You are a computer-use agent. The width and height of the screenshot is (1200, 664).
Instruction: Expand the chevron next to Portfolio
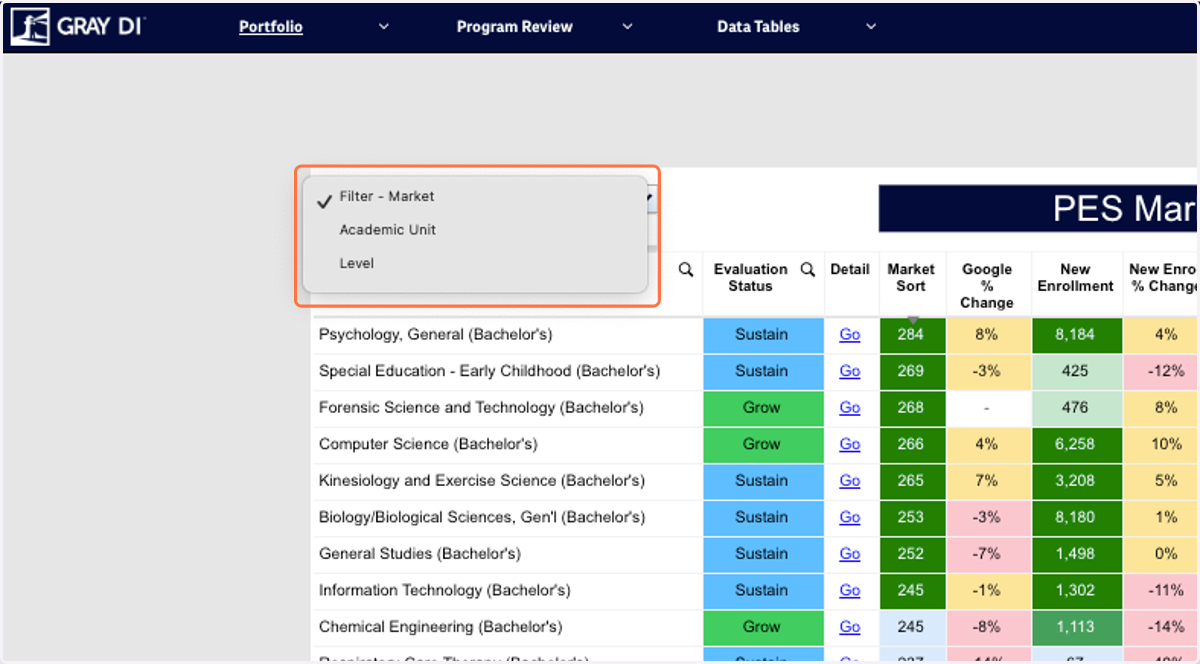click(x=384, y=27)
